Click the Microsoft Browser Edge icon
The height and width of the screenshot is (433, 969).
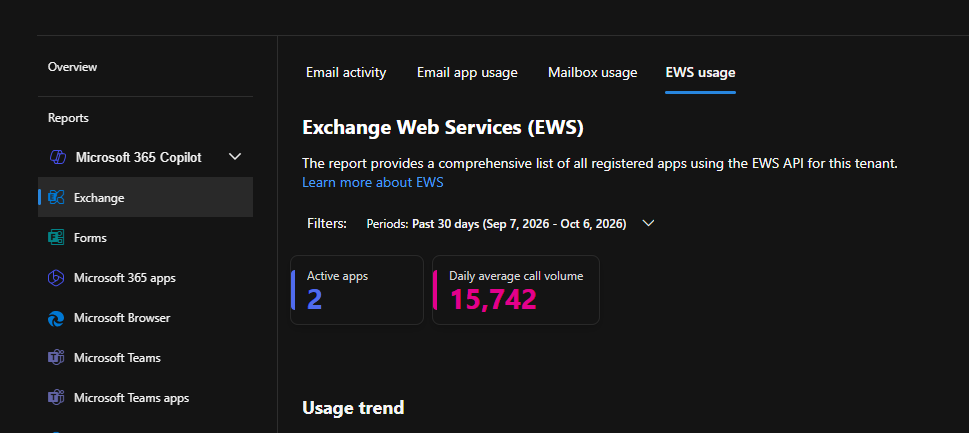coord(56,318)
